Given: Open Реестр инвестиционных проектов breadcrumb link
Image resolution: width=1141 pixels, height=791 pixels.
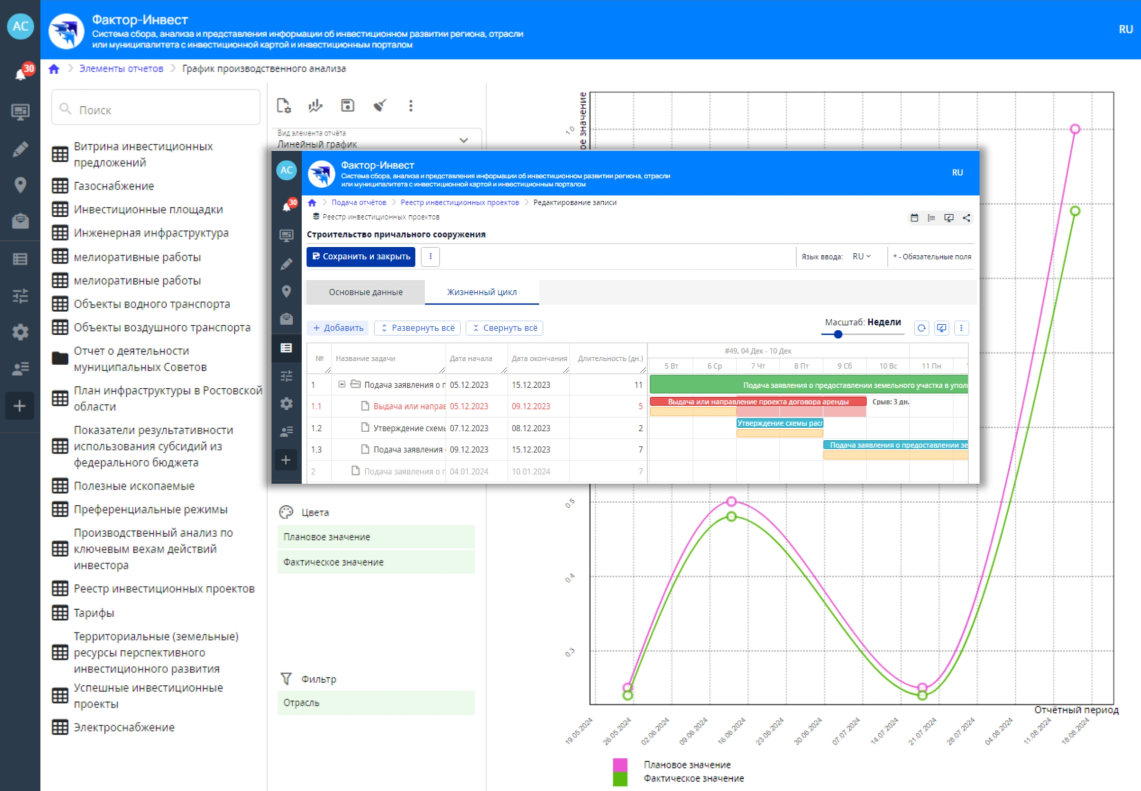Looking at the screenshot, I should pyautogui.click(x=459, y=203).
